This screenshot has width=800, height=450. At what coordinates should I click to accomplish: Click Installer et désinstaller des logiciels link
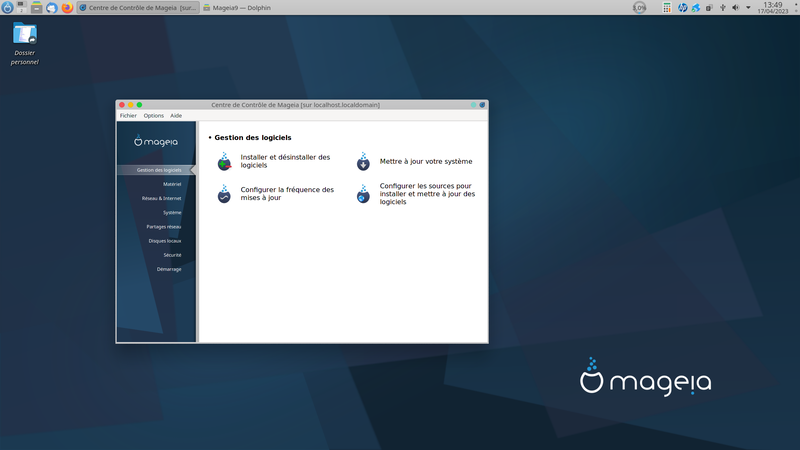(x=285, y=161)
